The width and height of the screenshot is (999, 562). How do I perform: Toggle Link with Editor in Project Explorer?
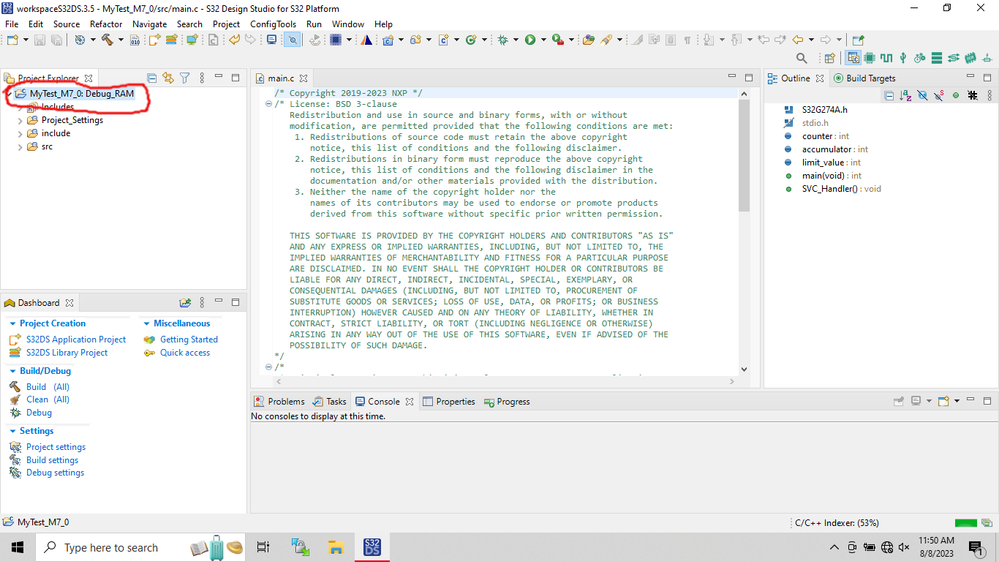168,78
